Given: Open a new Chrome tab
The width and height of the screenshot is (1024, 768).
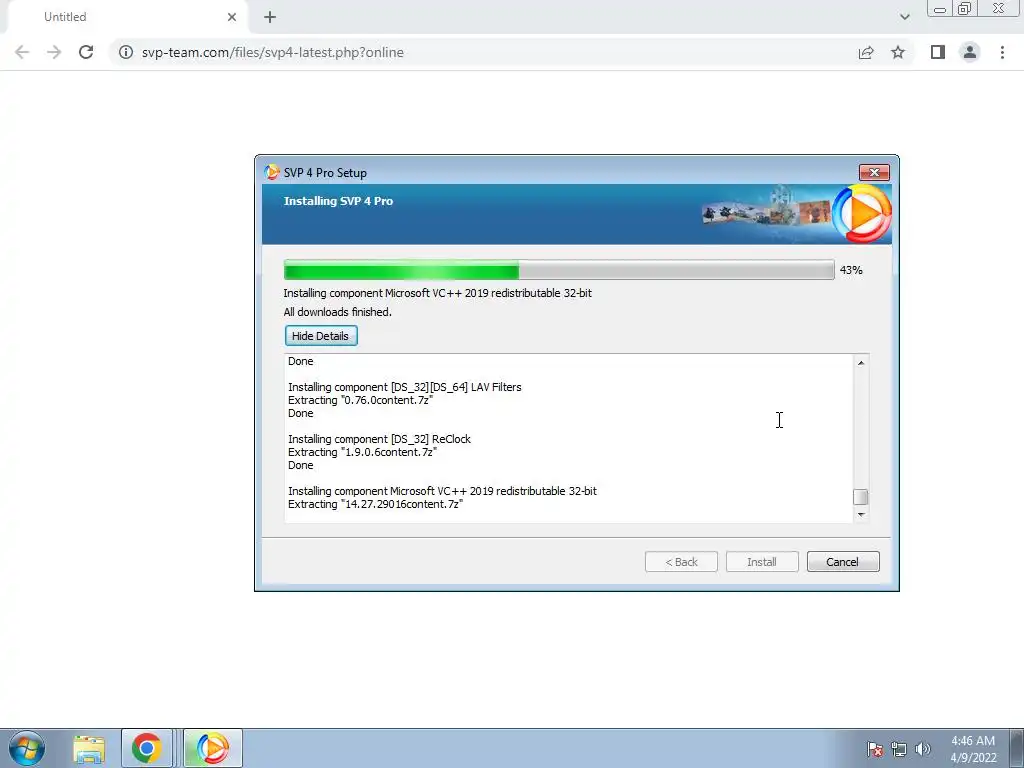Looking at the screenshot, I should (270, 17).
